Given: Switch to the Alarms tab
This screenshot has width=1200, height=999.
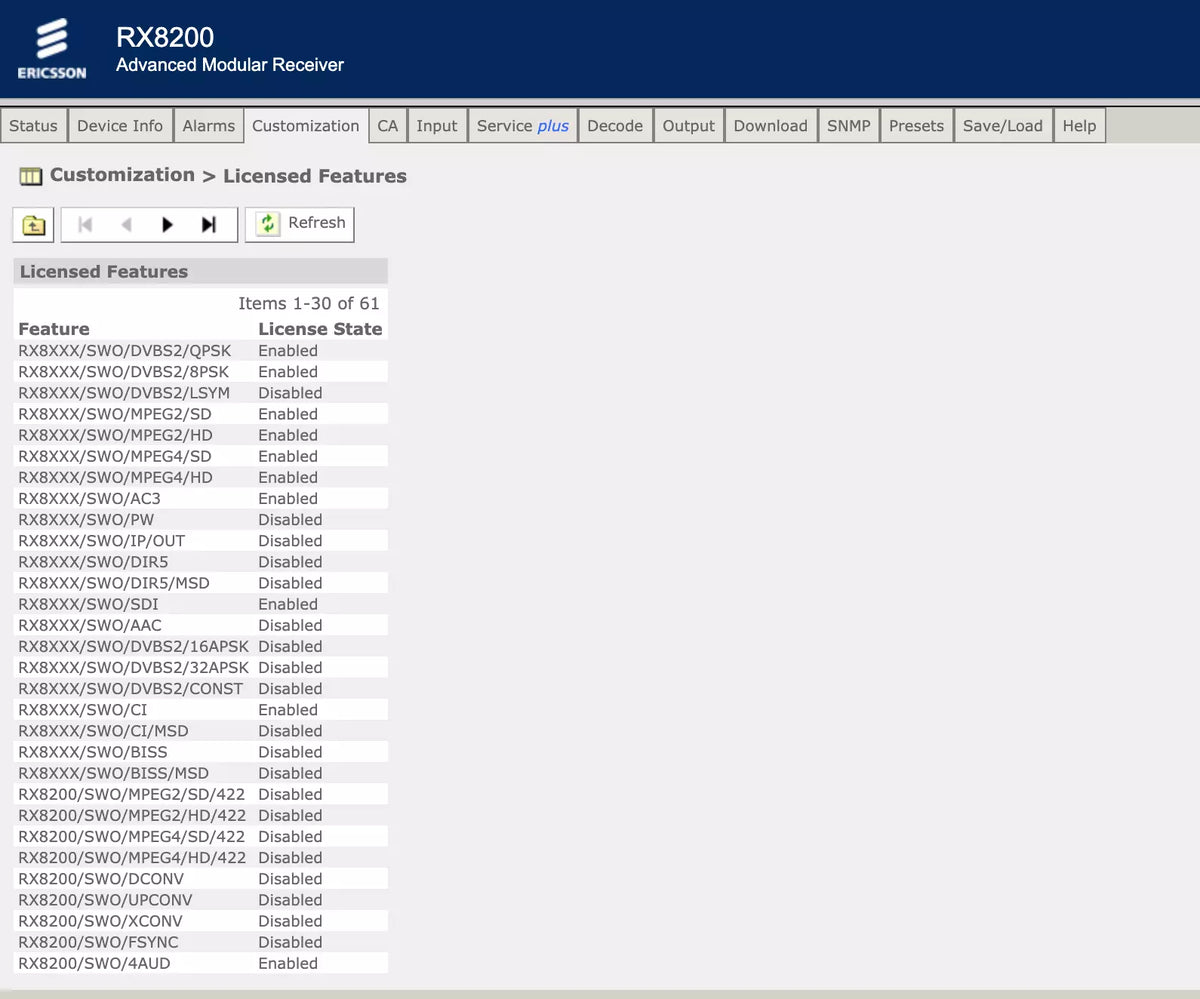Looking at the screenshot, I should pyautogui.click(x=209, y=126).
